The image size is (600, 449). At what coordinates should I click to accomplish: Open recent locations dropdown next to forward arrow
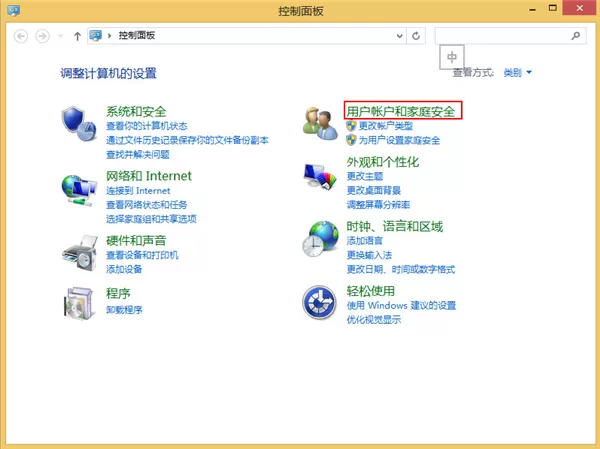click(x=60, y=36)
